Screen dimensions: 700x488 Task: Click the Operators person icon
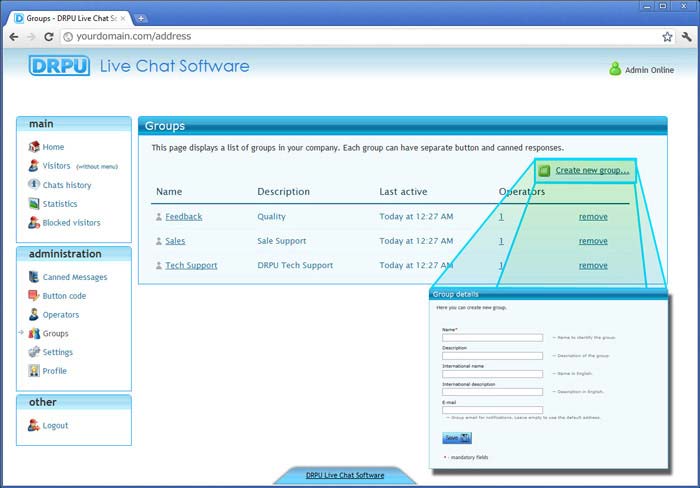34,314
